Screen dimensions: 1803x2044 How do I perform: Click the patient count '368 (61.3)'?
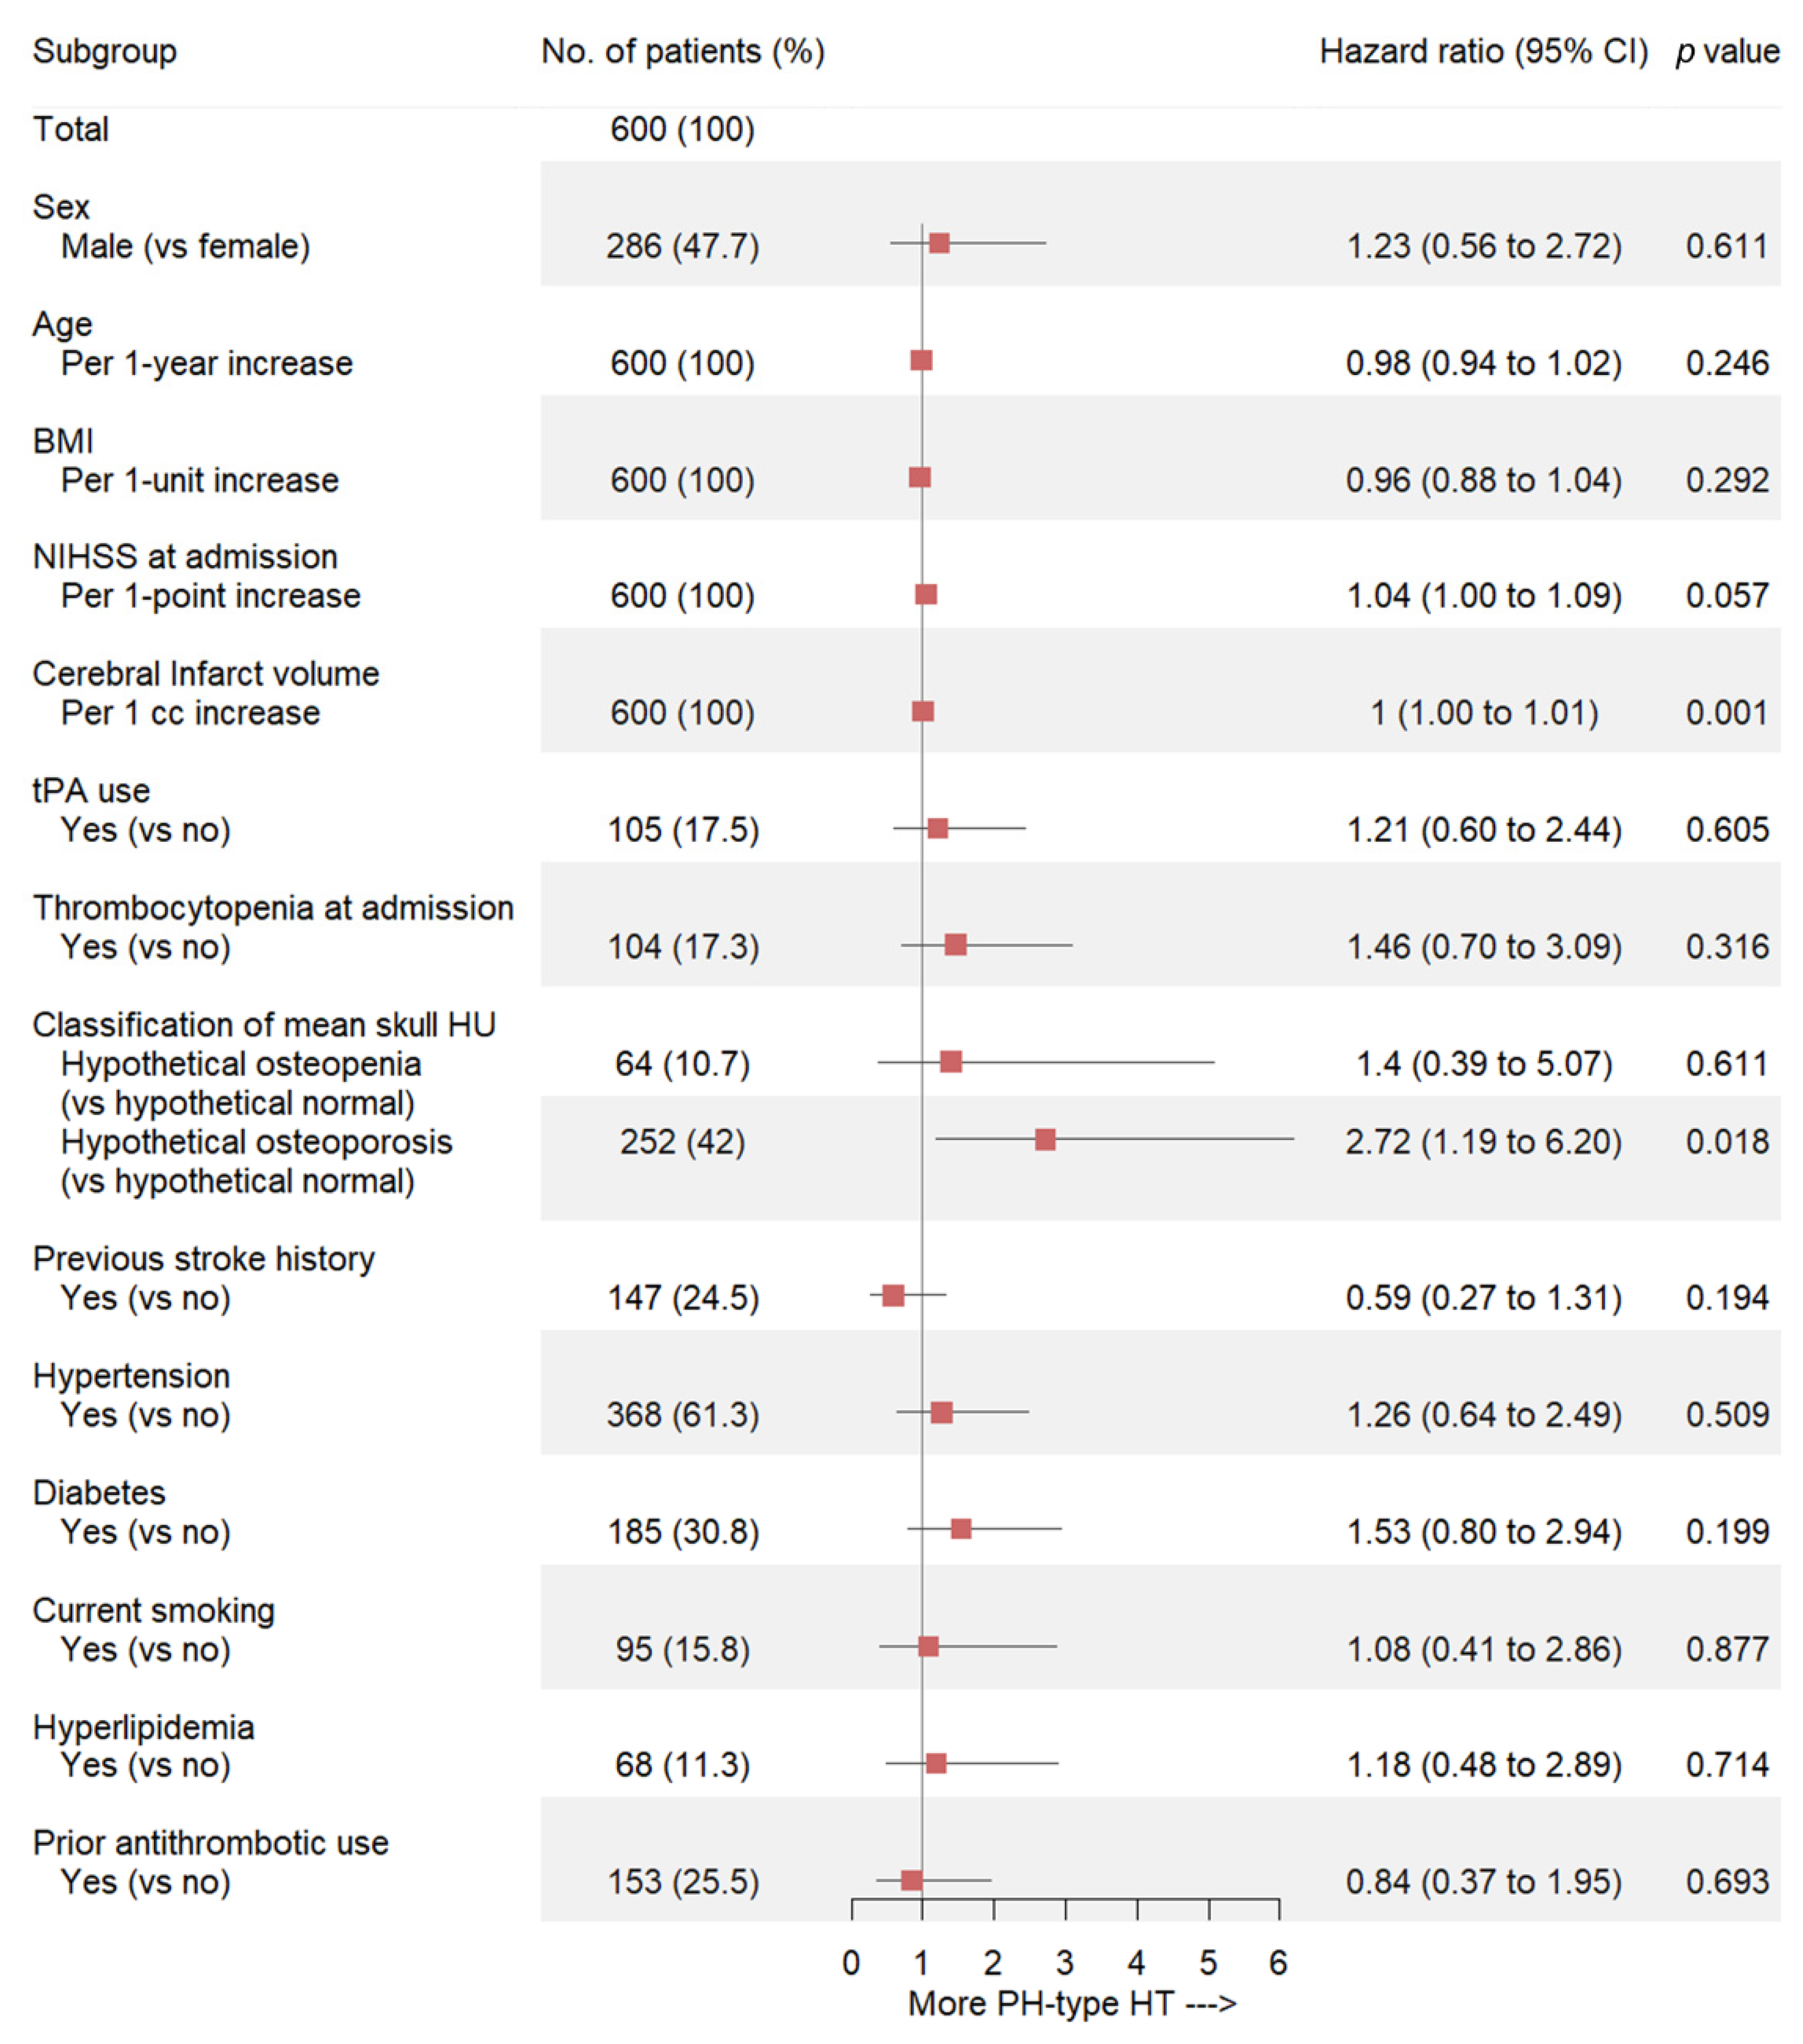click(x=683, y=1414)
